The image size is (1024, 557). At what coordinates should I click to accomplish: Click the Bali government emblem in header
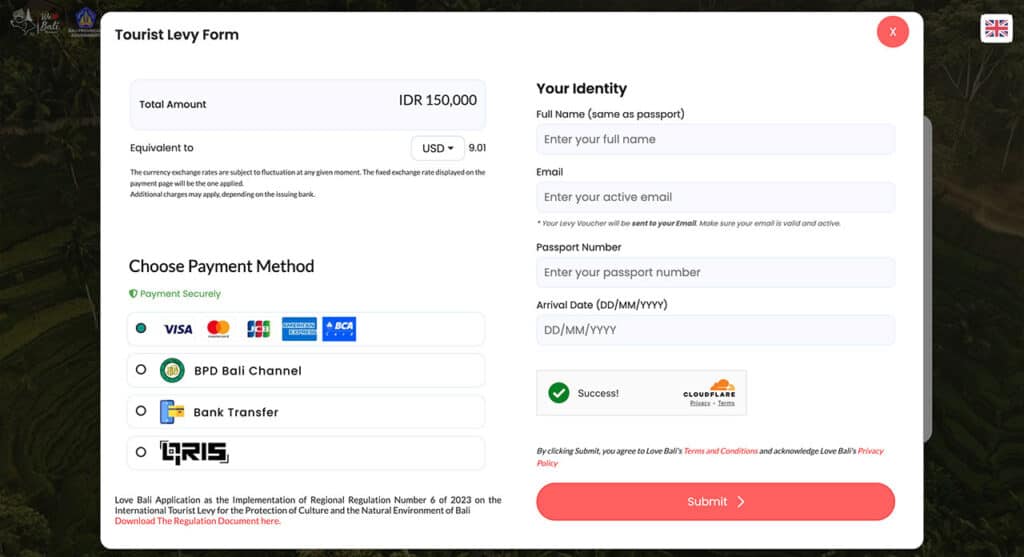point(85,22)
